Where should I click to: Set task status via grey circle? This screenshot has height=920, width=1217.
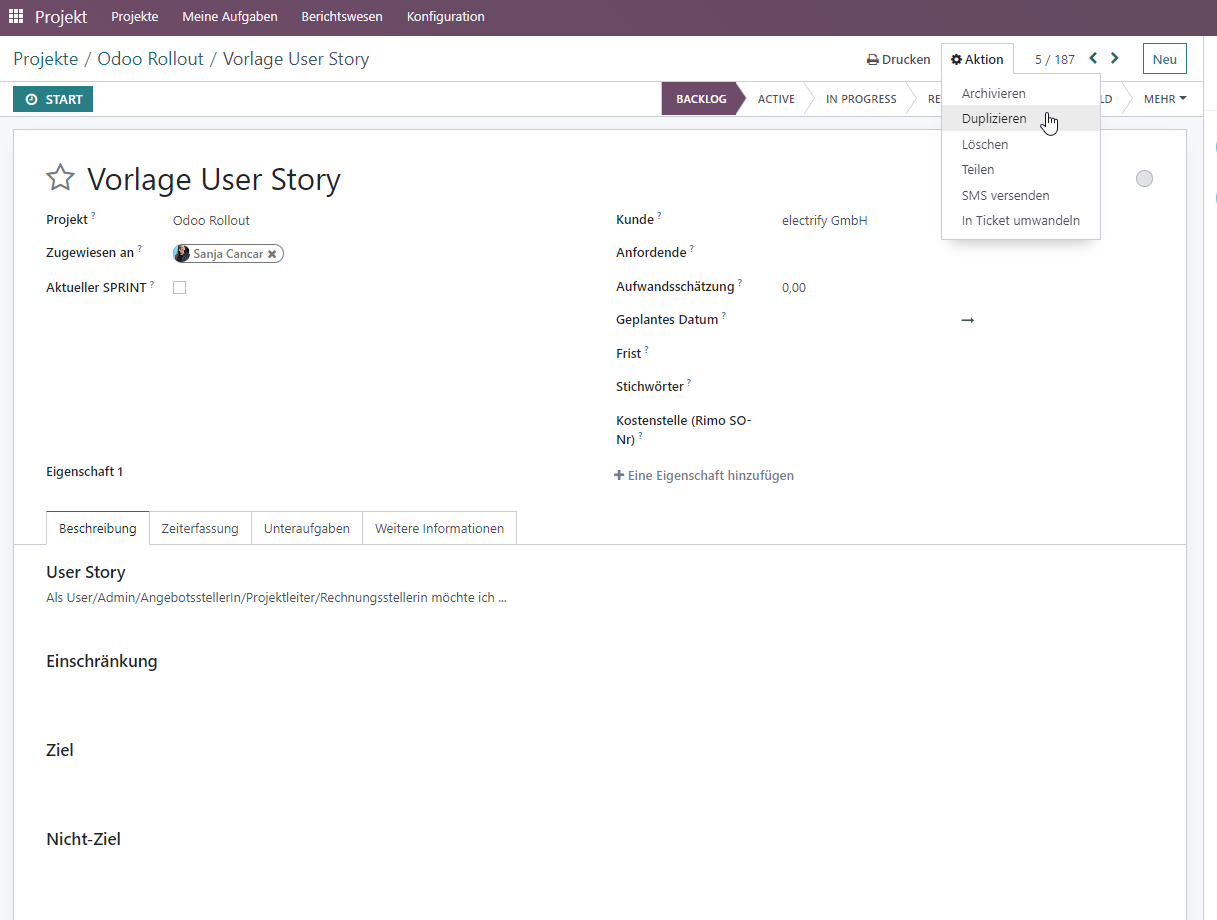(x=1144, y=178)
